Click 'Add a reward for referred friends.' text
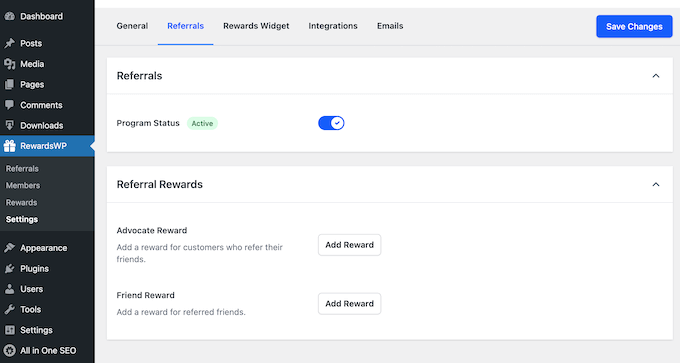The image size is (680, 363). [181, 312]
